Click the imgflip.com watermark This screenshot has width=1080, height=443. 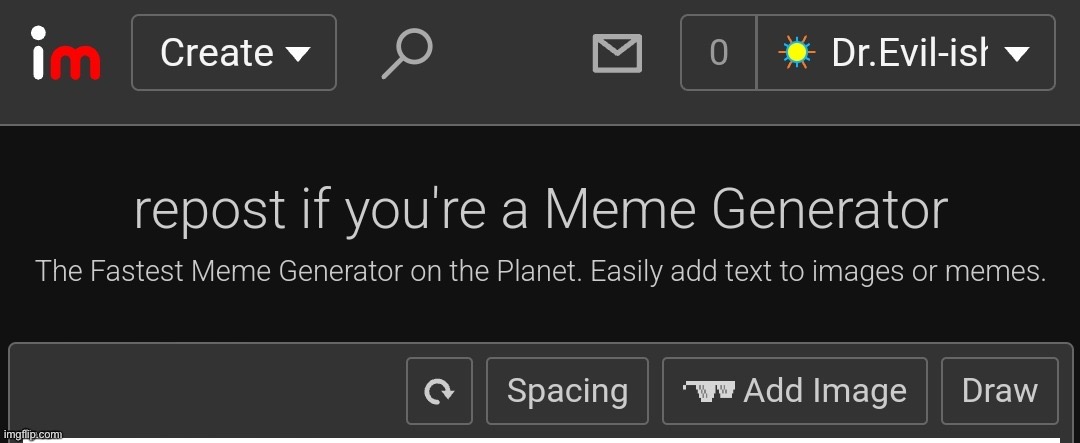(x=32, y=435)
